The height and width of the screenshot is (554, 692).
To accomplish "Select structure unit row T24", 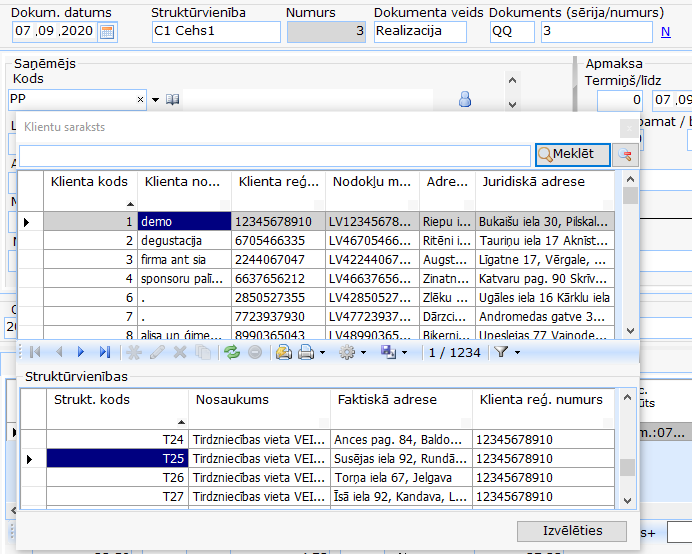I will pyautogui.click(x=318, y=440).
